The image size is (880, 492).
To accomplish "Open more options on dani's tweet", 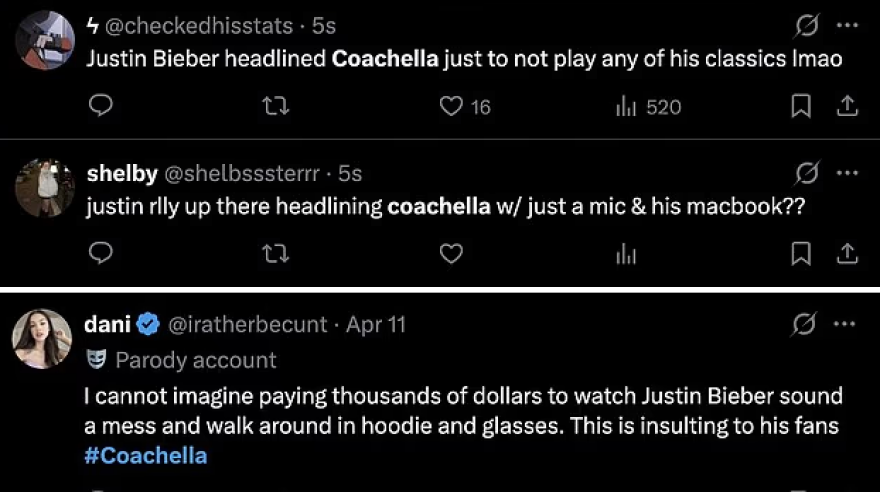I will pos(846,324).
